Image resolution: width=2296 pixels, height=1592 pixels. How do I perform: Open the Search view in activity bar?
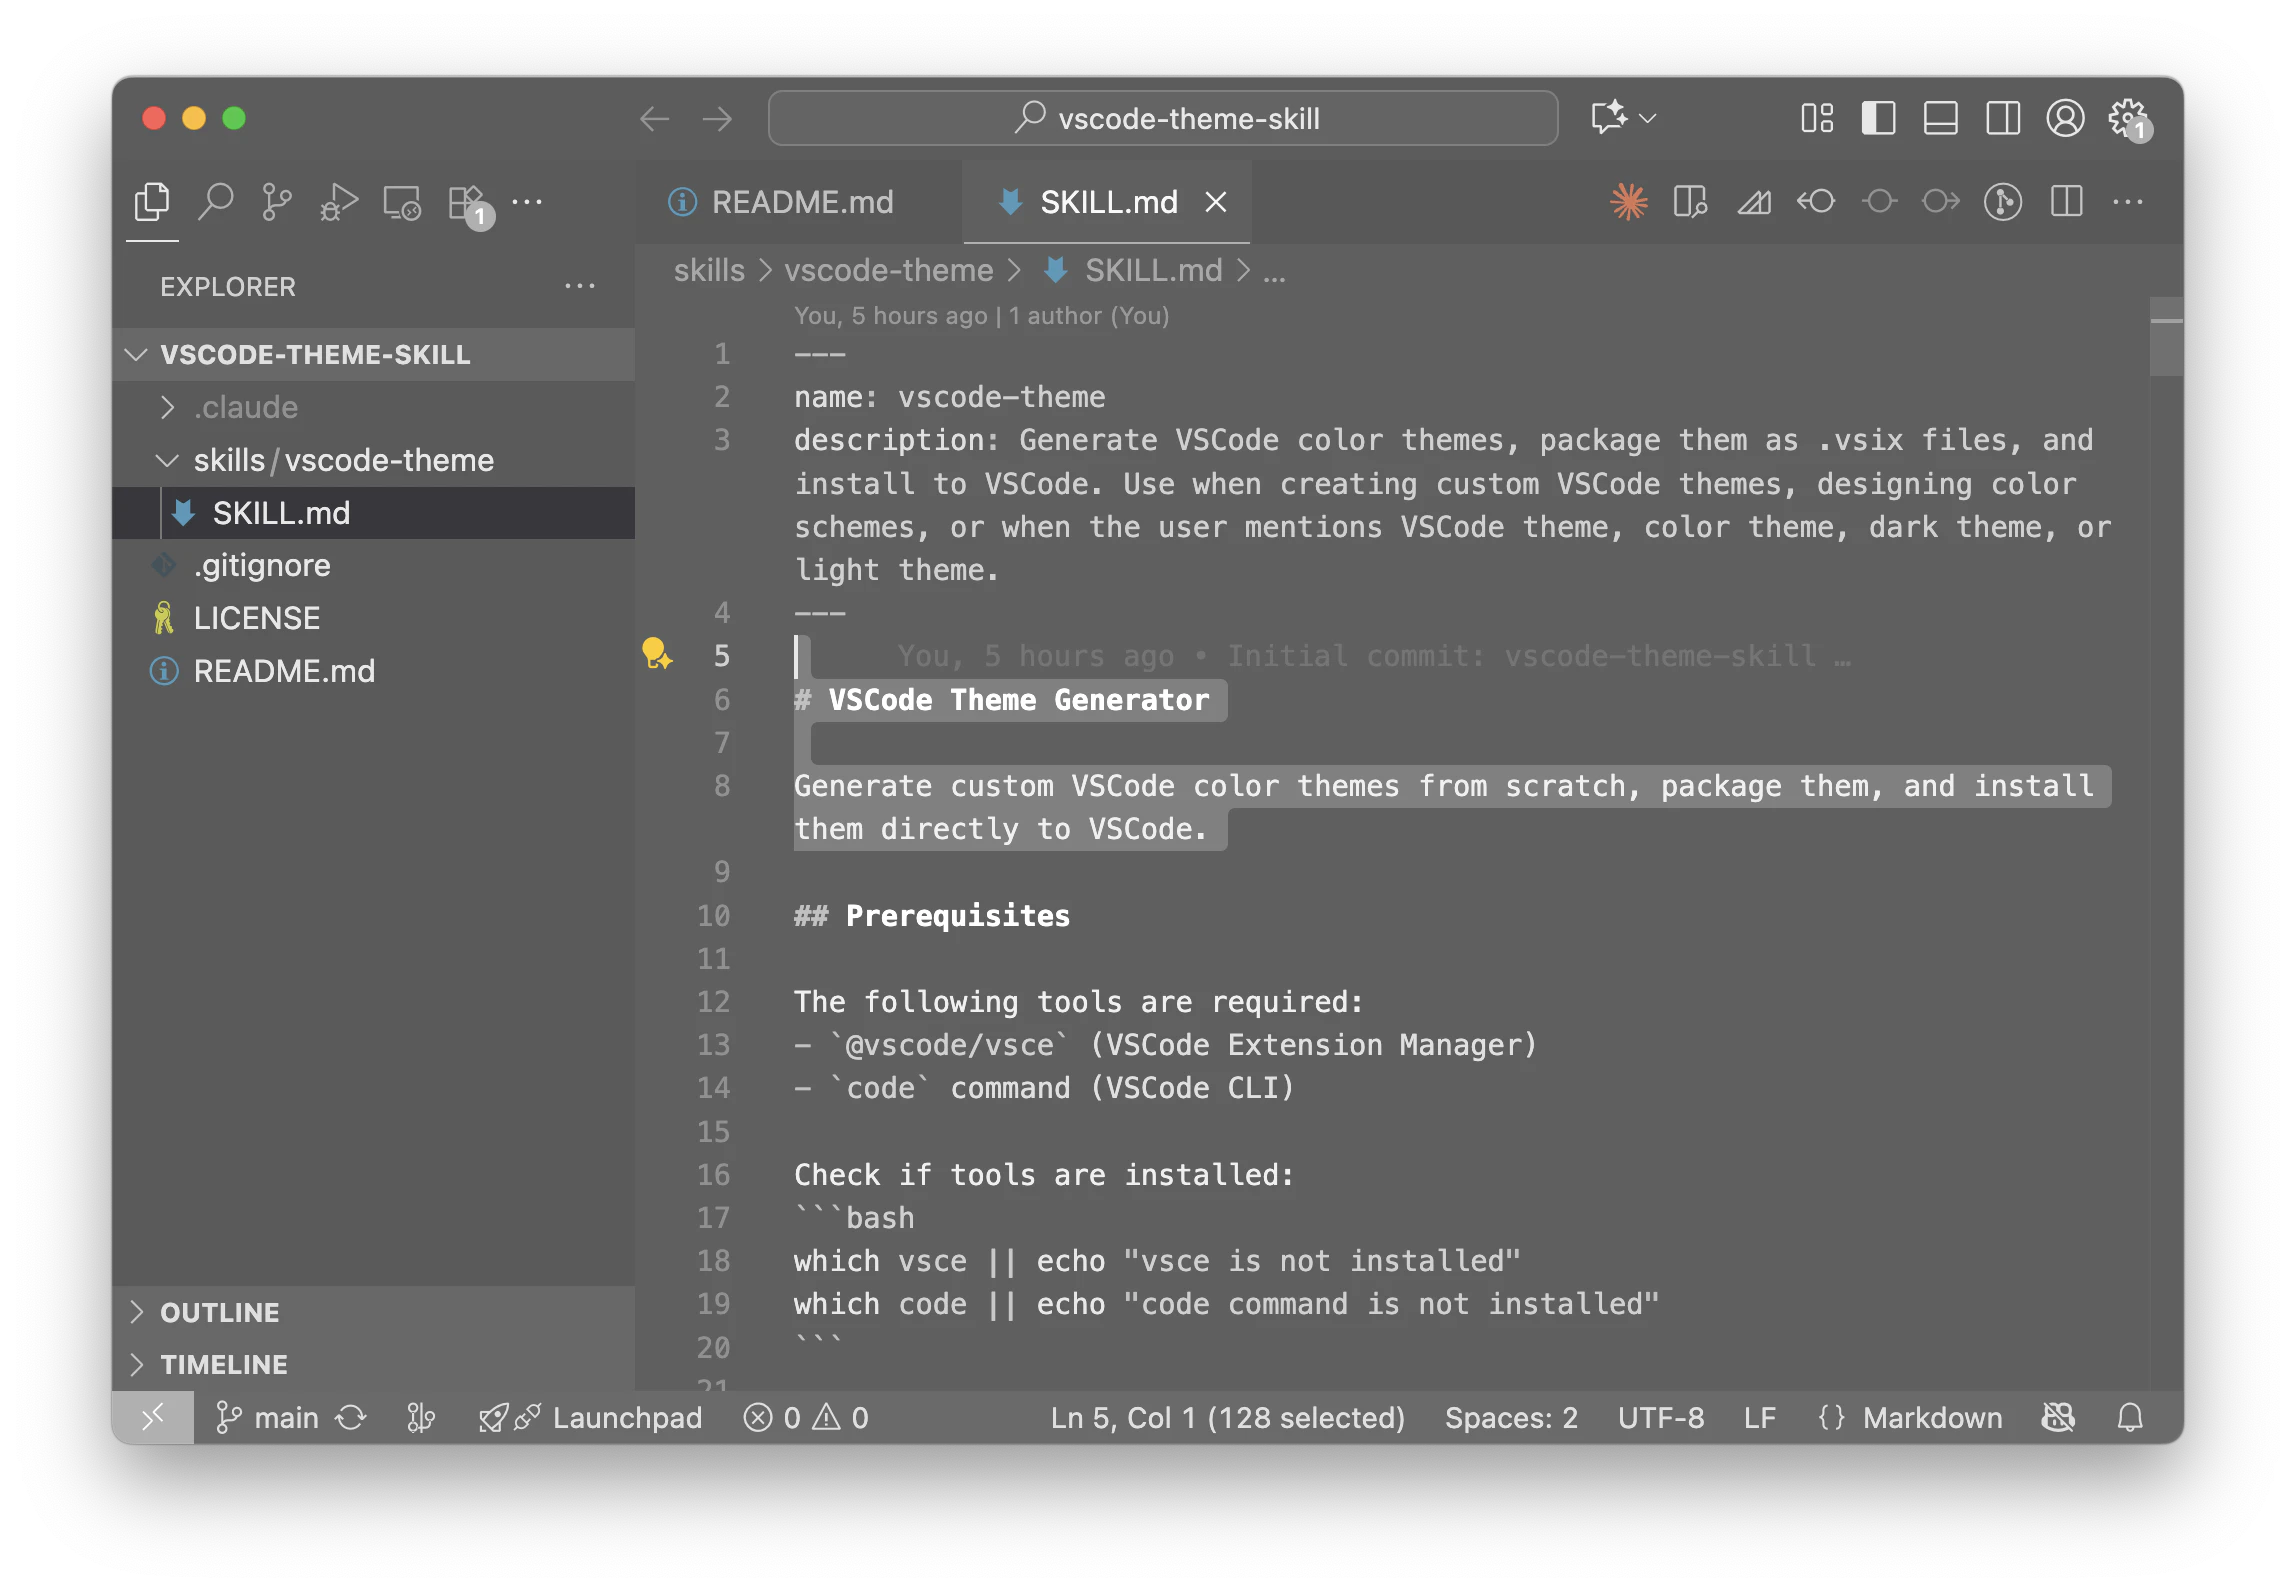(x=215, y=203)
